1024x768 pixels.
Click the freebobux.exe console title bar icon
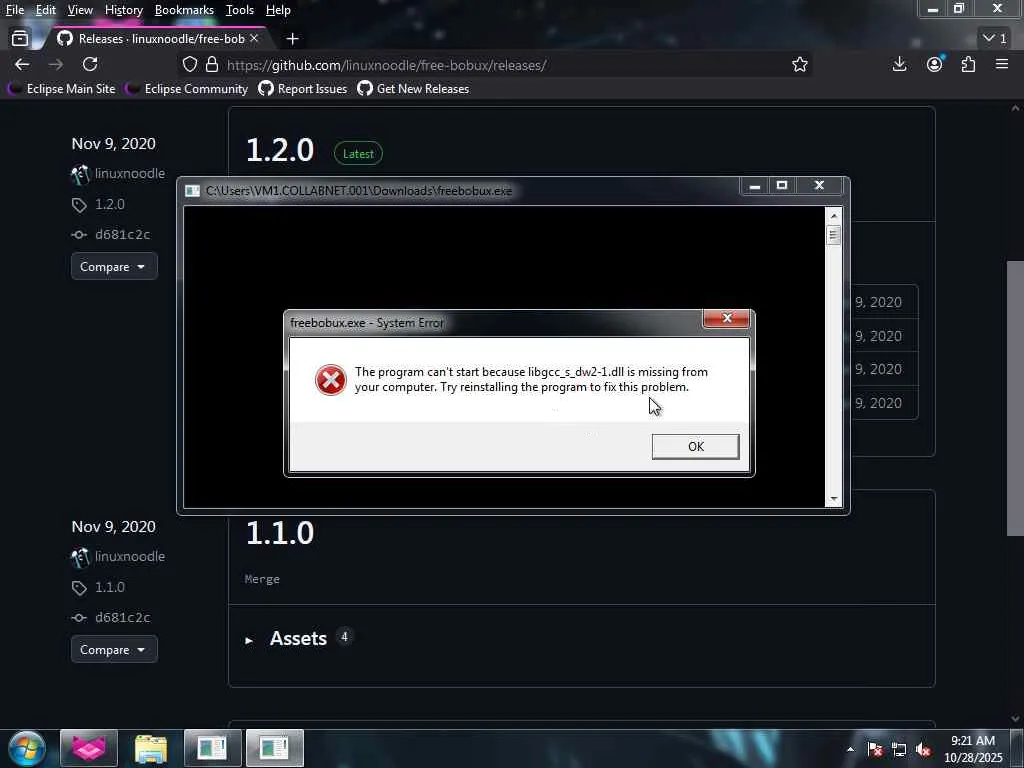point(192,191)
